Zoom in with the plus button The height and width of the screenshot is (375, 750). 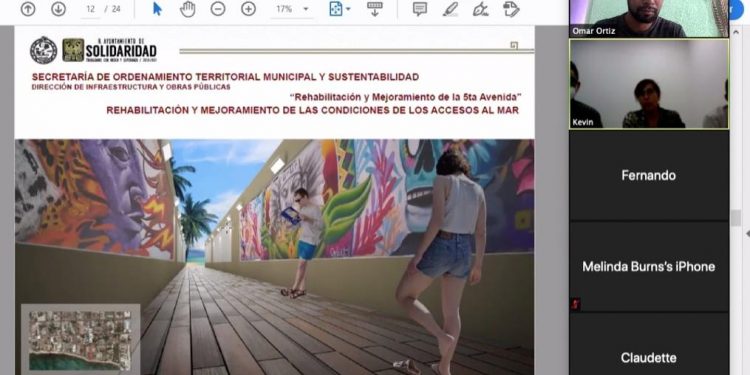tap(248, 9)
